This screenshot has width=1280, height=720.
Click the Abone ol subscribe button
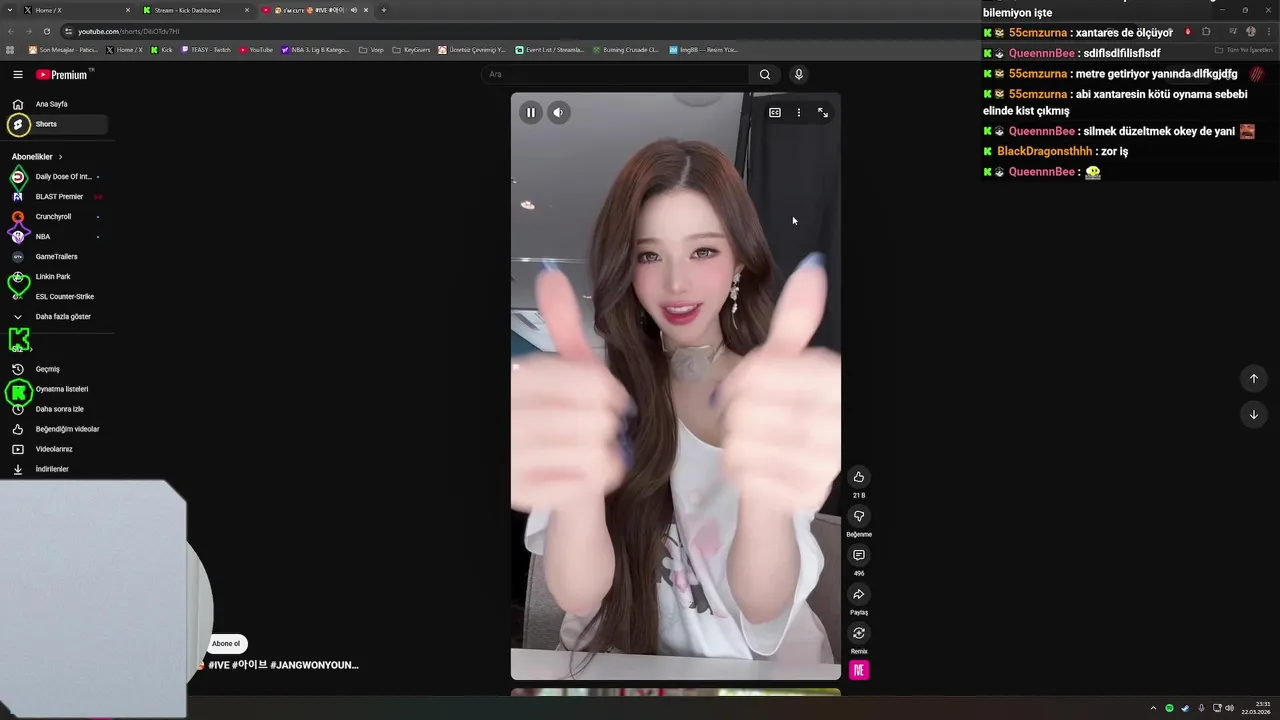pyautogui.click(x=226, y=644)
